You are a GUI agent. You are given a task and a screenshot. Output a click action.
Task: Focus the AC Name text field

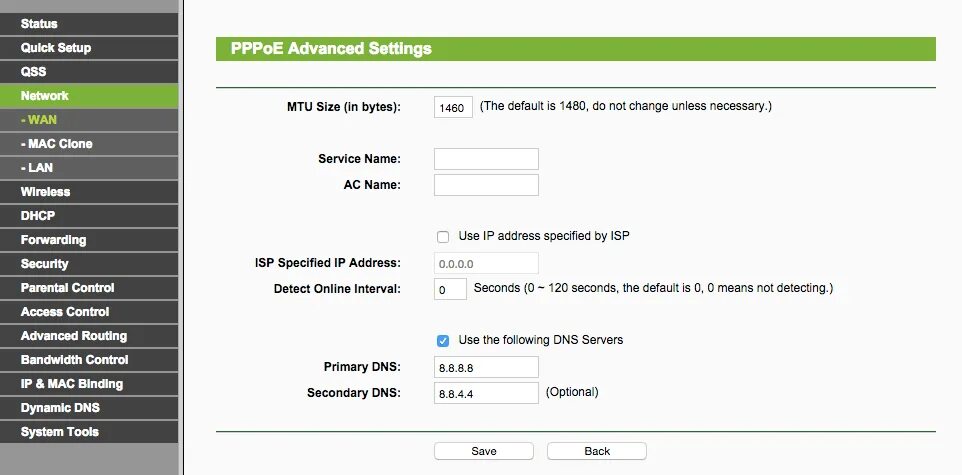(486, 185)
